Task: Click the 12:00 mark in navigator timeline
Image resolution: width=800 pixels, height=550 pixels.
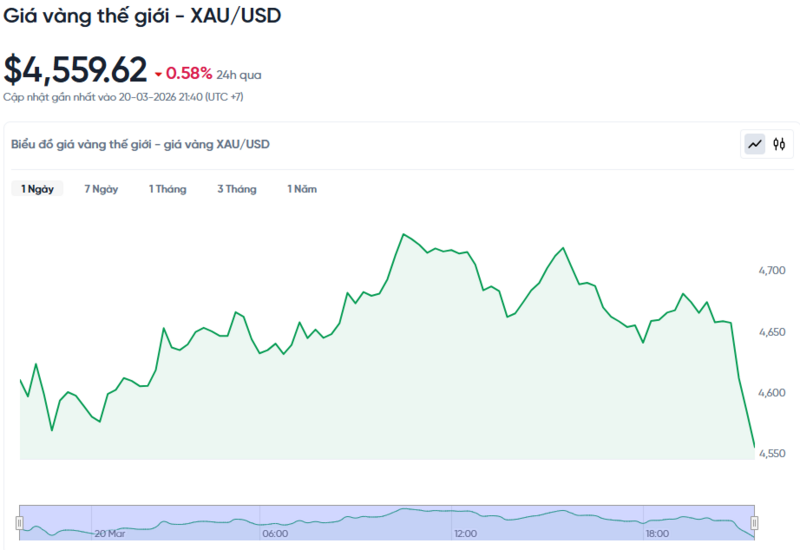Action: [465, 534]
